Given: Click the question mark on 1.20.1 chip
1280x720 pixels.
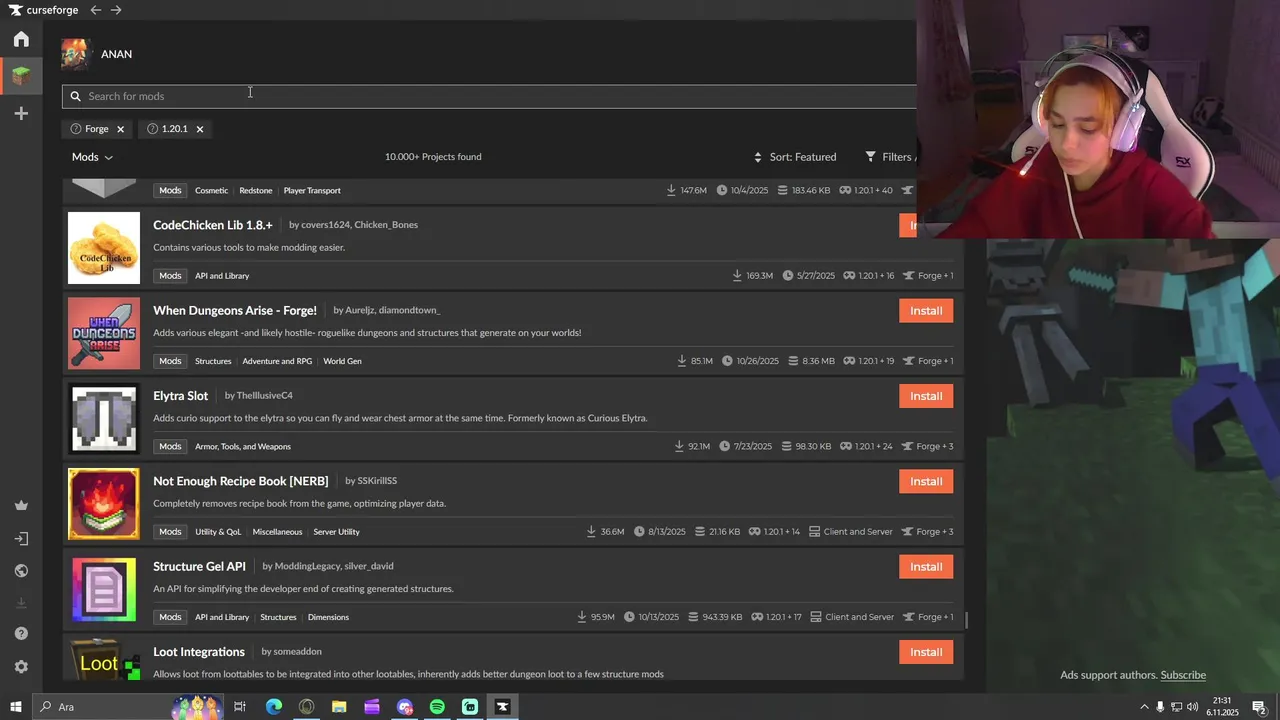Looking at the screenshot, I should click(x=152, y=129).
